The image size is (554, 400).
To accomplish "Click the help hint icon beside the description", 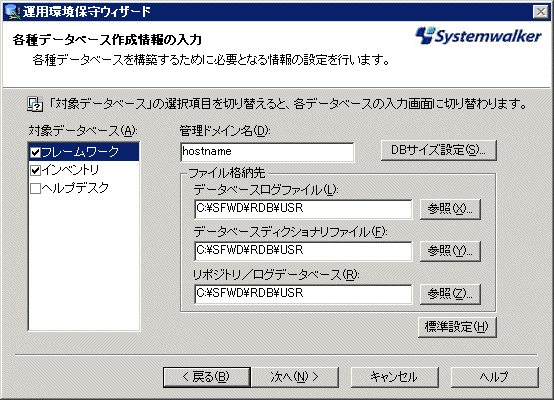I will click(35, 104).
